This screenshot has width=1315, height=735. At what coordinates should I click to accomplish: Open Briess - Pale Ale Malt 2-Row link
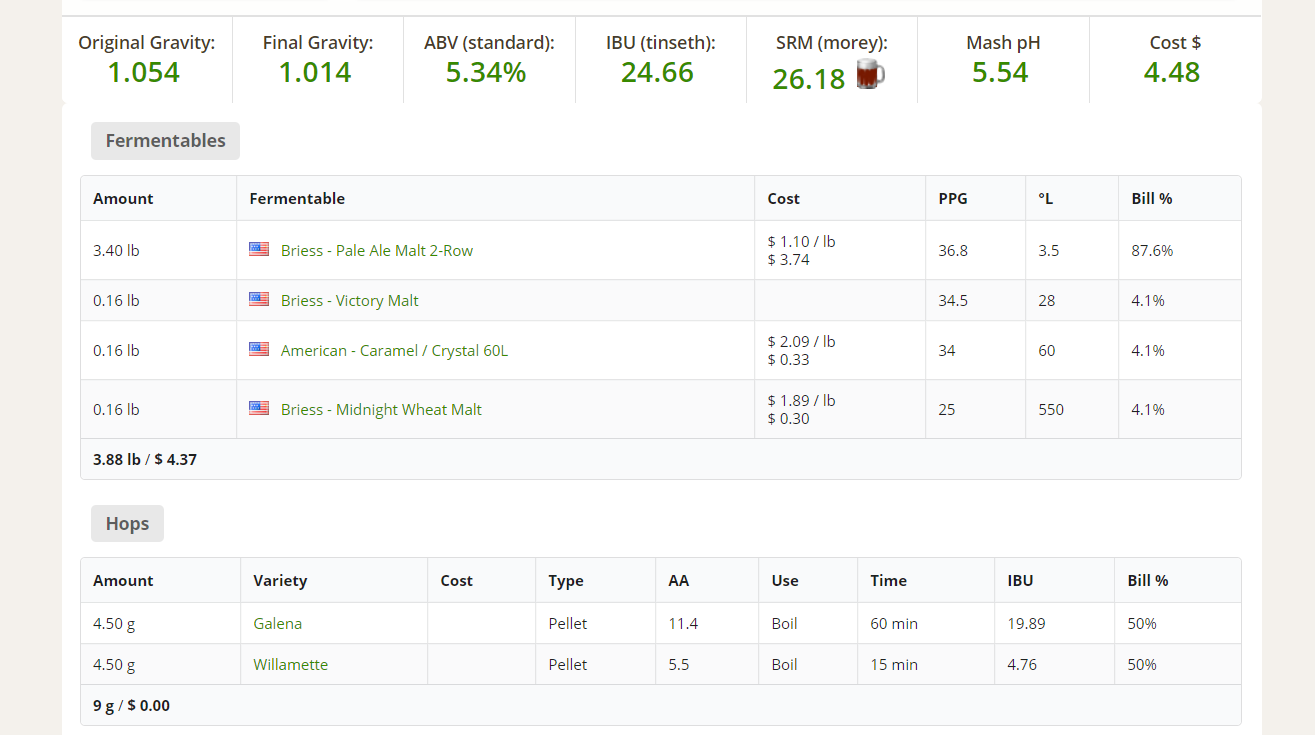pos(377,250)
